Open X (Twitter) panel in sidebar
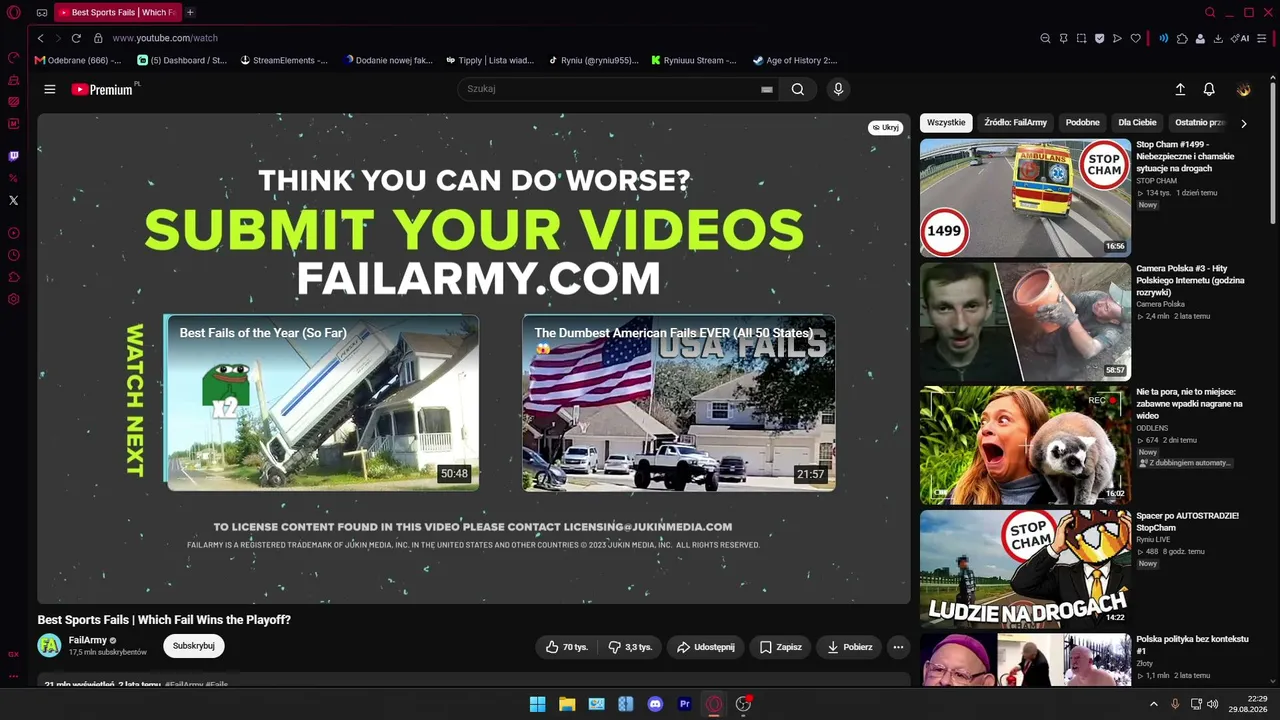 [13, 200]
